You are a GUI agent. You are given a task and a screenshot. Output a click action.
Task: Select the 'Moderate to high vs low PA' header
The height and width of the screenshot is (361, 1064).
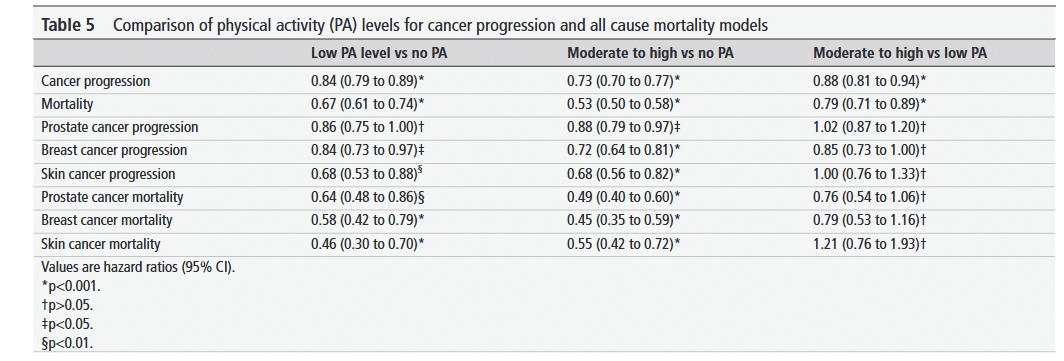(x=900, y=54)
